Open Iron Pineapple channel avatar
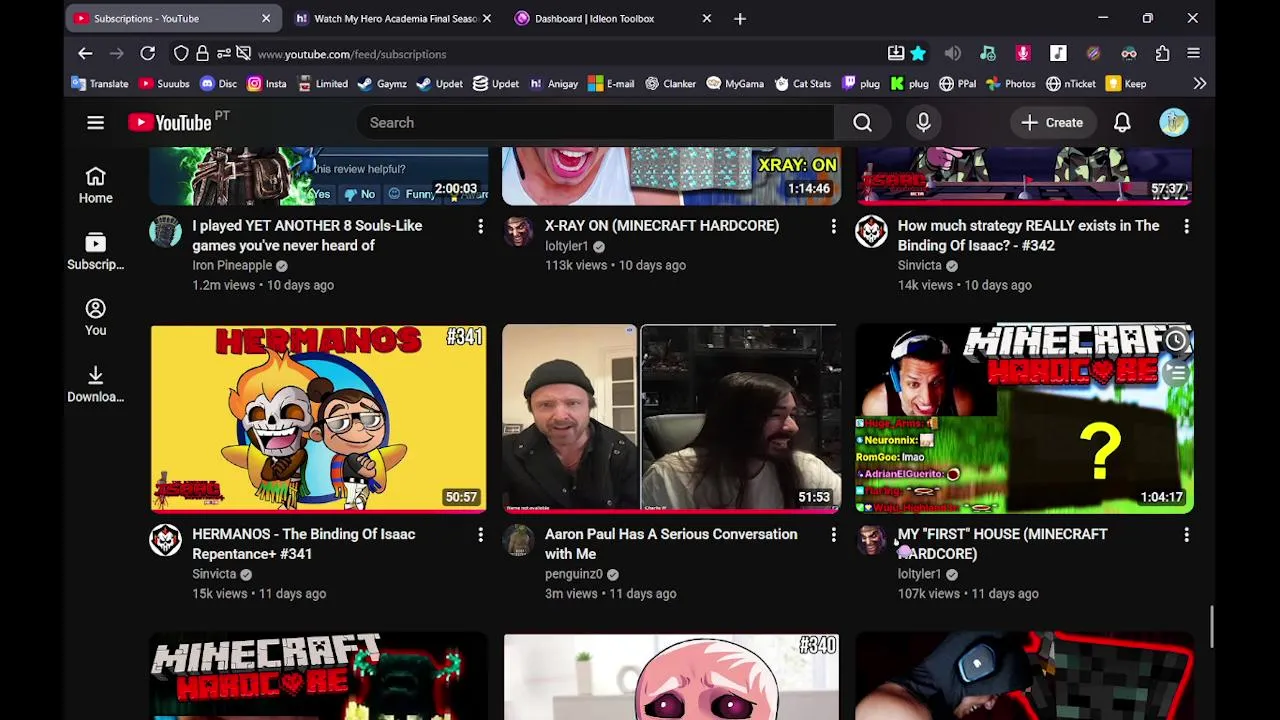Viewport: 1280px width, 720px height. click(166, 231)
